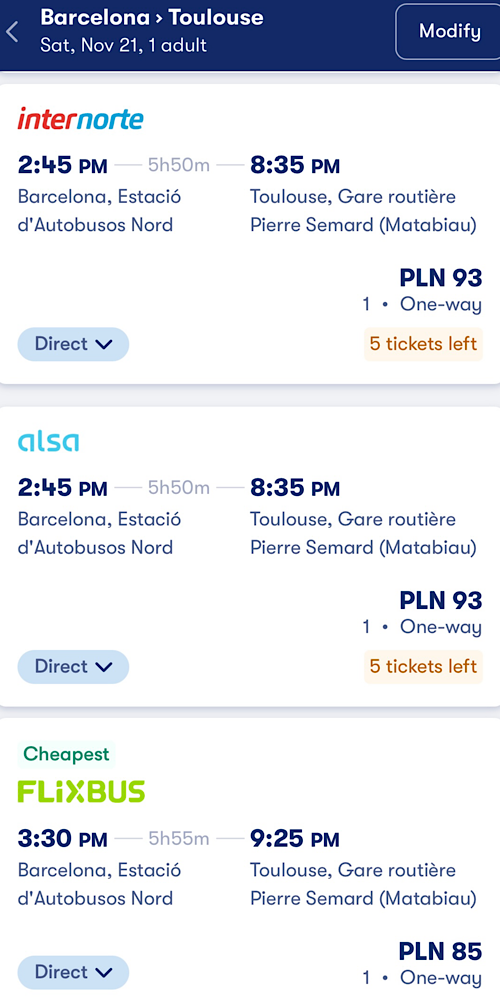Select the internorte PLN 93 price
This screenshot has width=500, height=1000.
point(441,277)
